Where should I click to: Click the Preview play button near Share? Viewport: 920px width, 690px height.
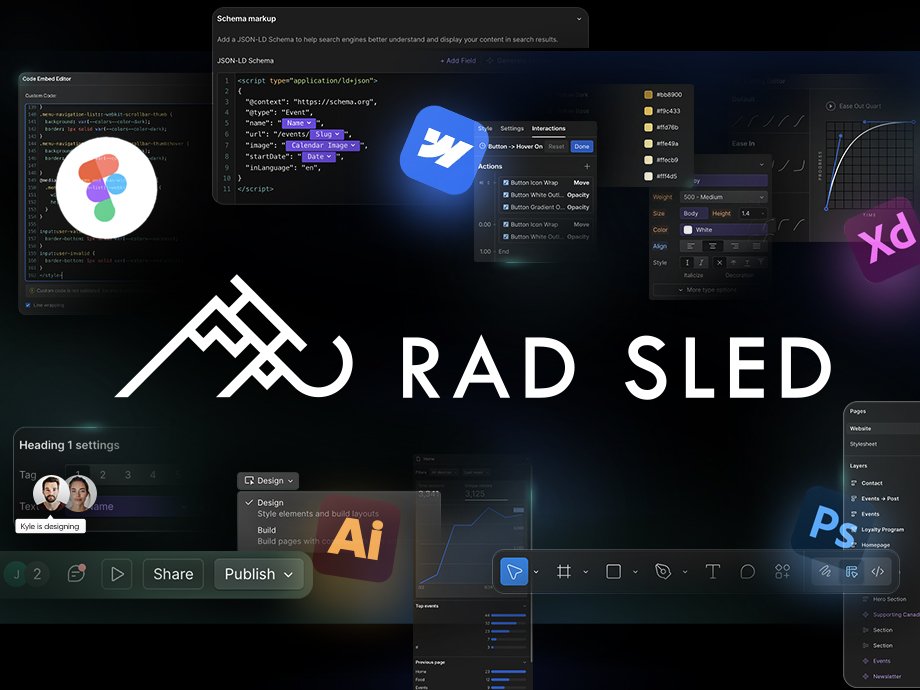tap(117, 574)
